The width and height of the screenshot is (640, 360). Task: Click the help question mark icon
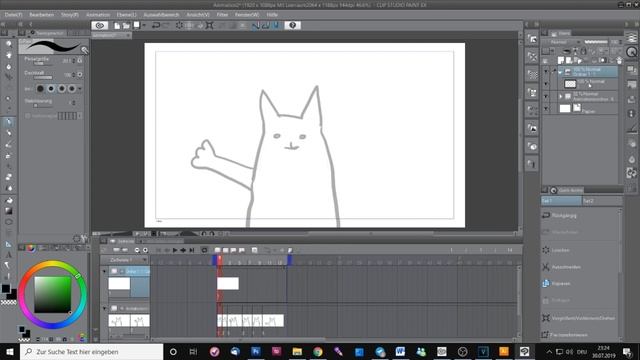(x=292, y=25)
